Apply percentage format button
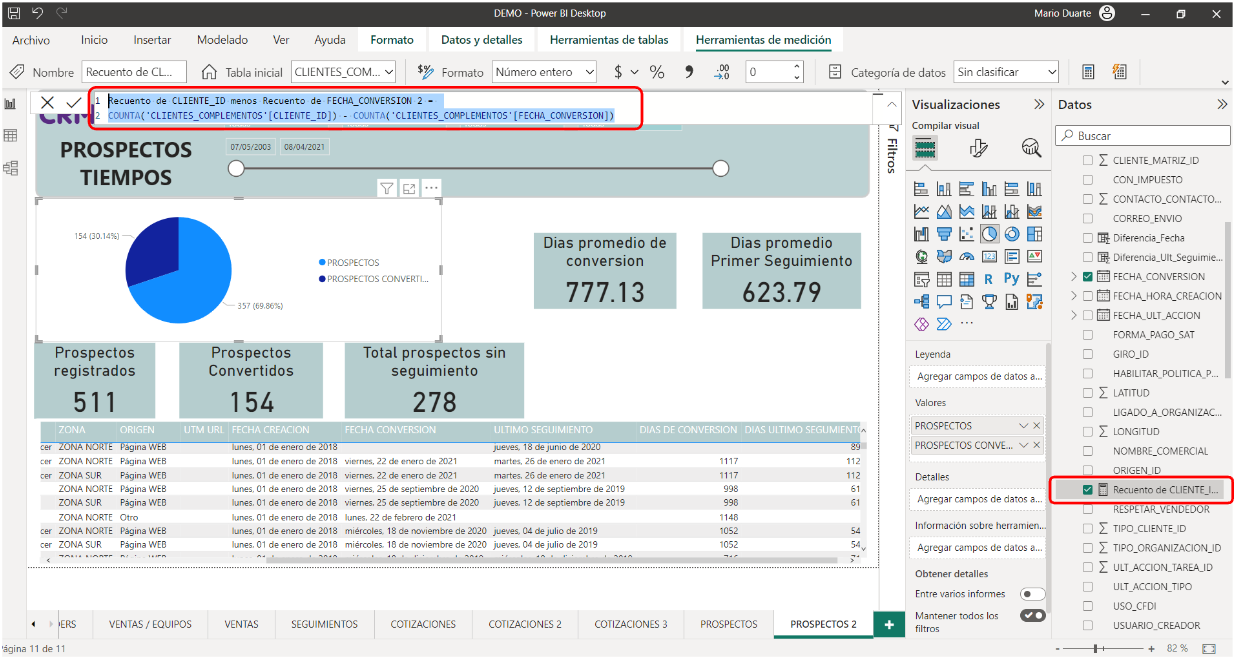The height and width of the screenshot is (658, 1236). point(657,72)
